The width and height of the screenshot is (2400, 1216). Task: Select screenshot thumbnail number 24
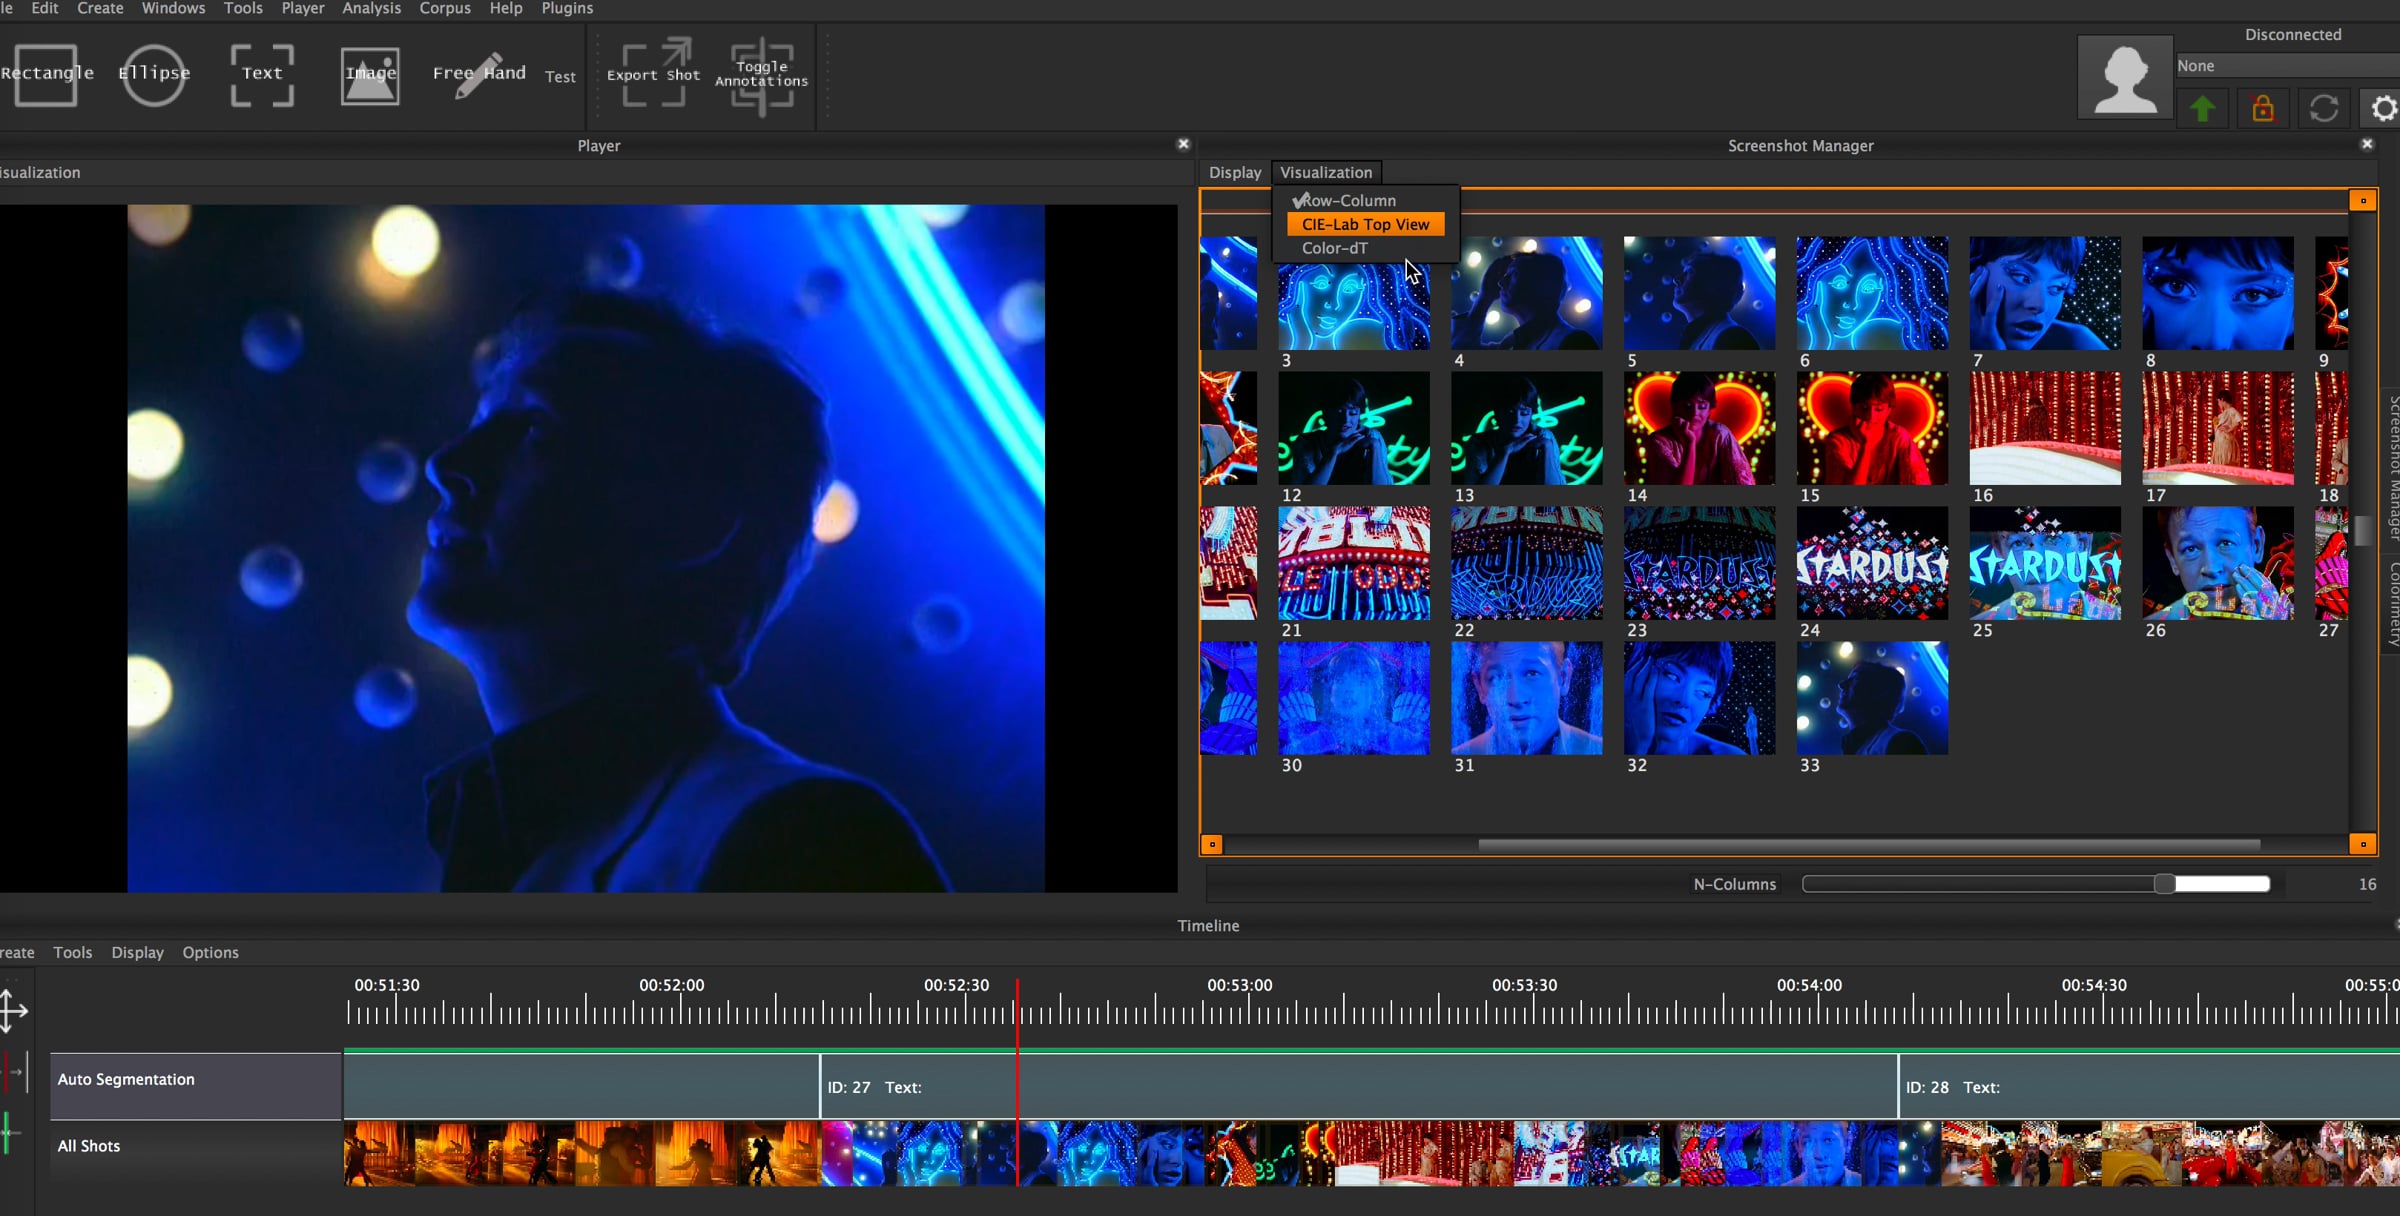click(1872, 563)
